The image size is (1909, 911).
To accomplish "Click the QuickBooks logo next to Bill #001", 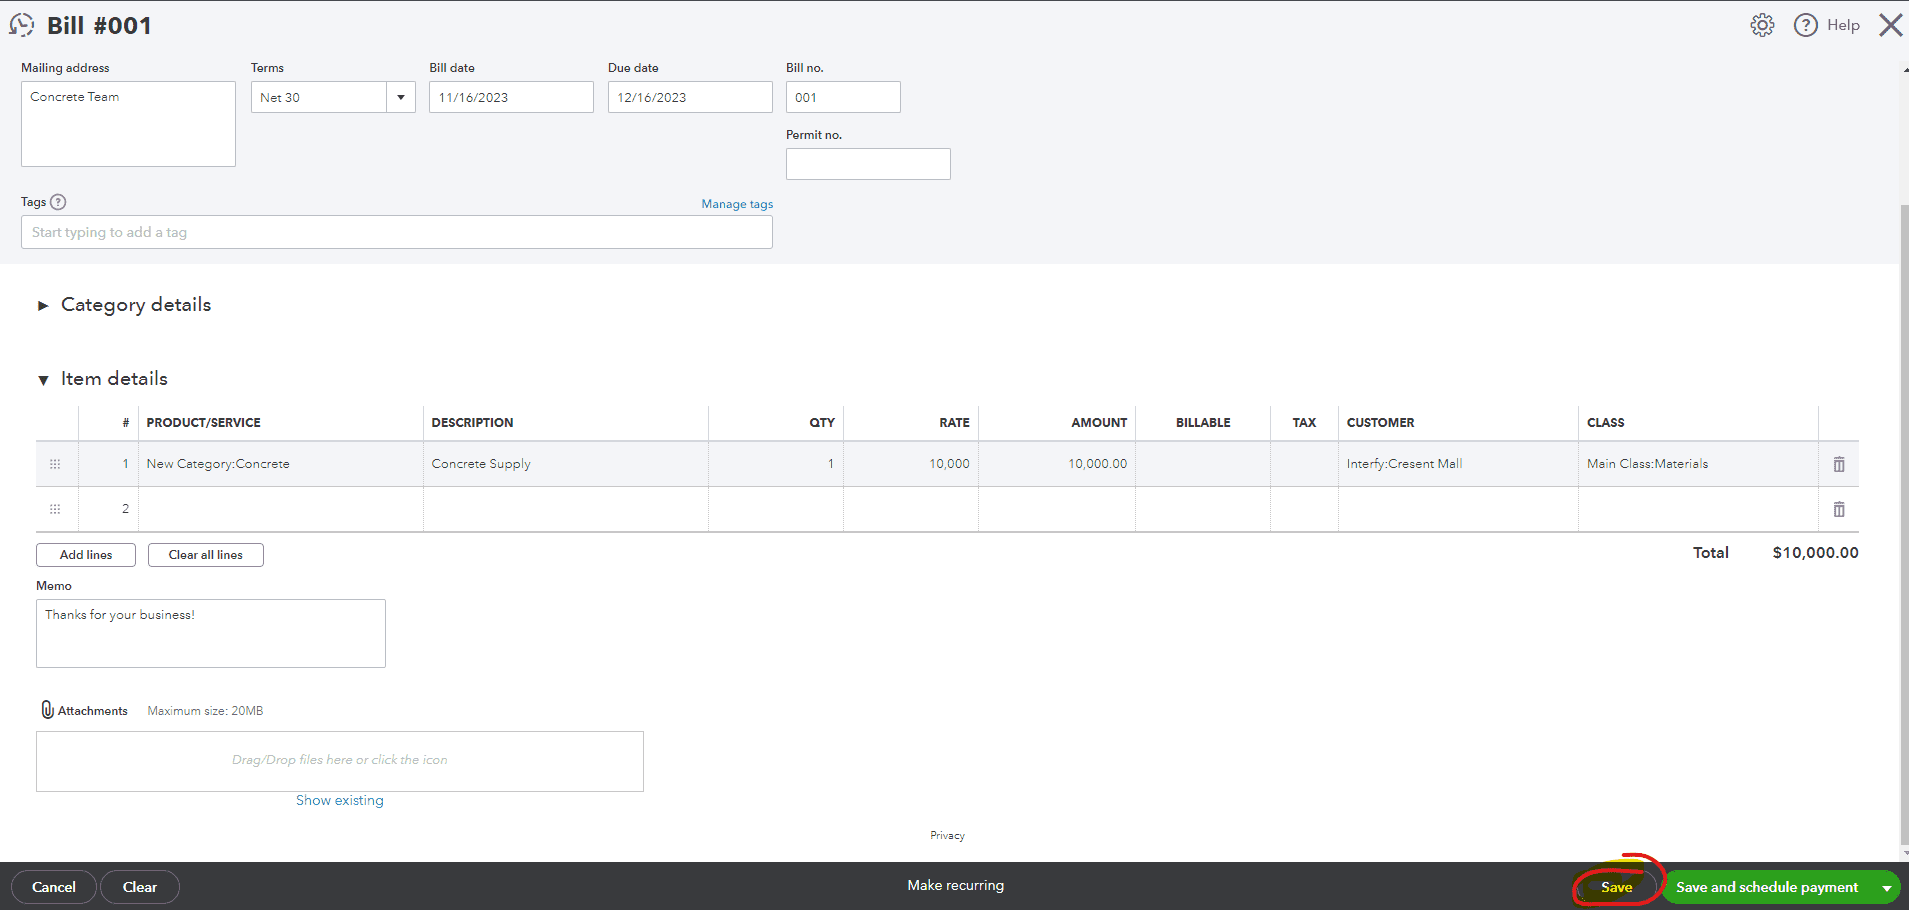I will (22, 25).
